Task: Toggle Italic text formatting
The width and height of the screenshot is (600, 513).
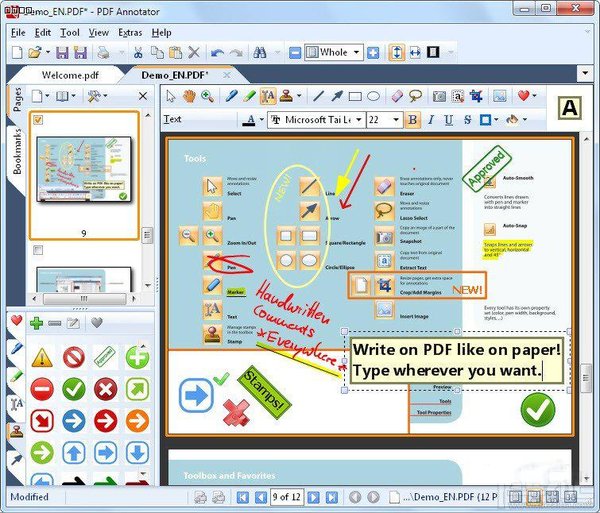Action: coord(431,120)
